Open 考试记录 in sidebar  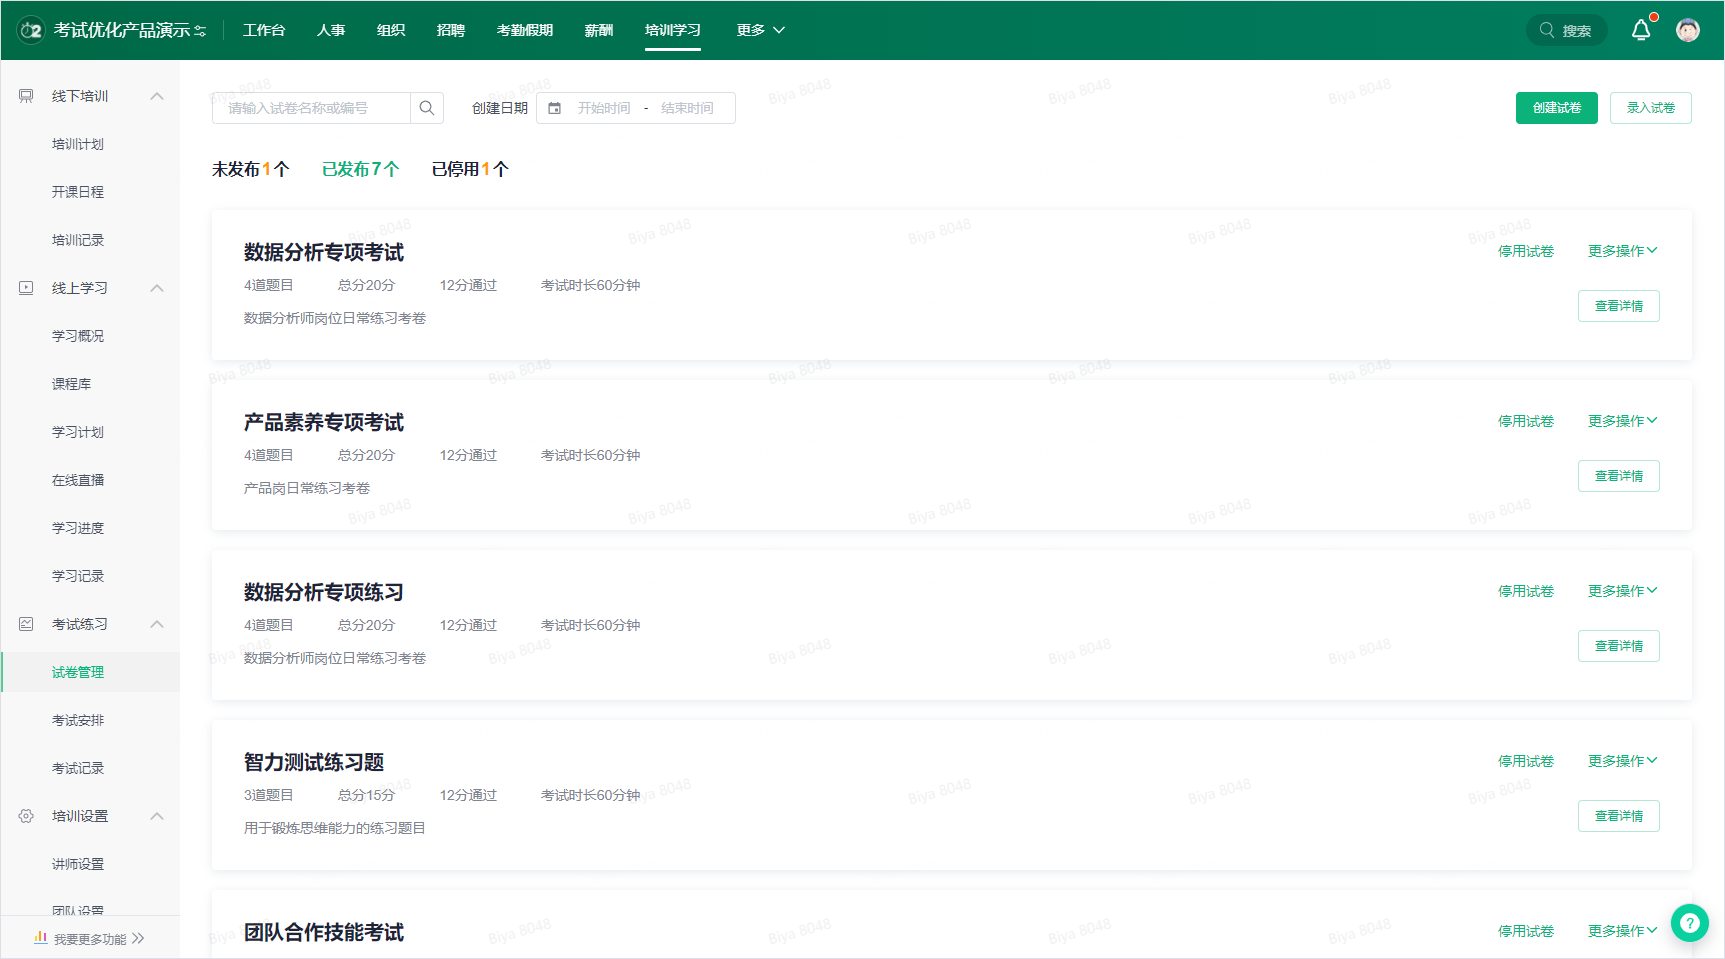(78, 768)
